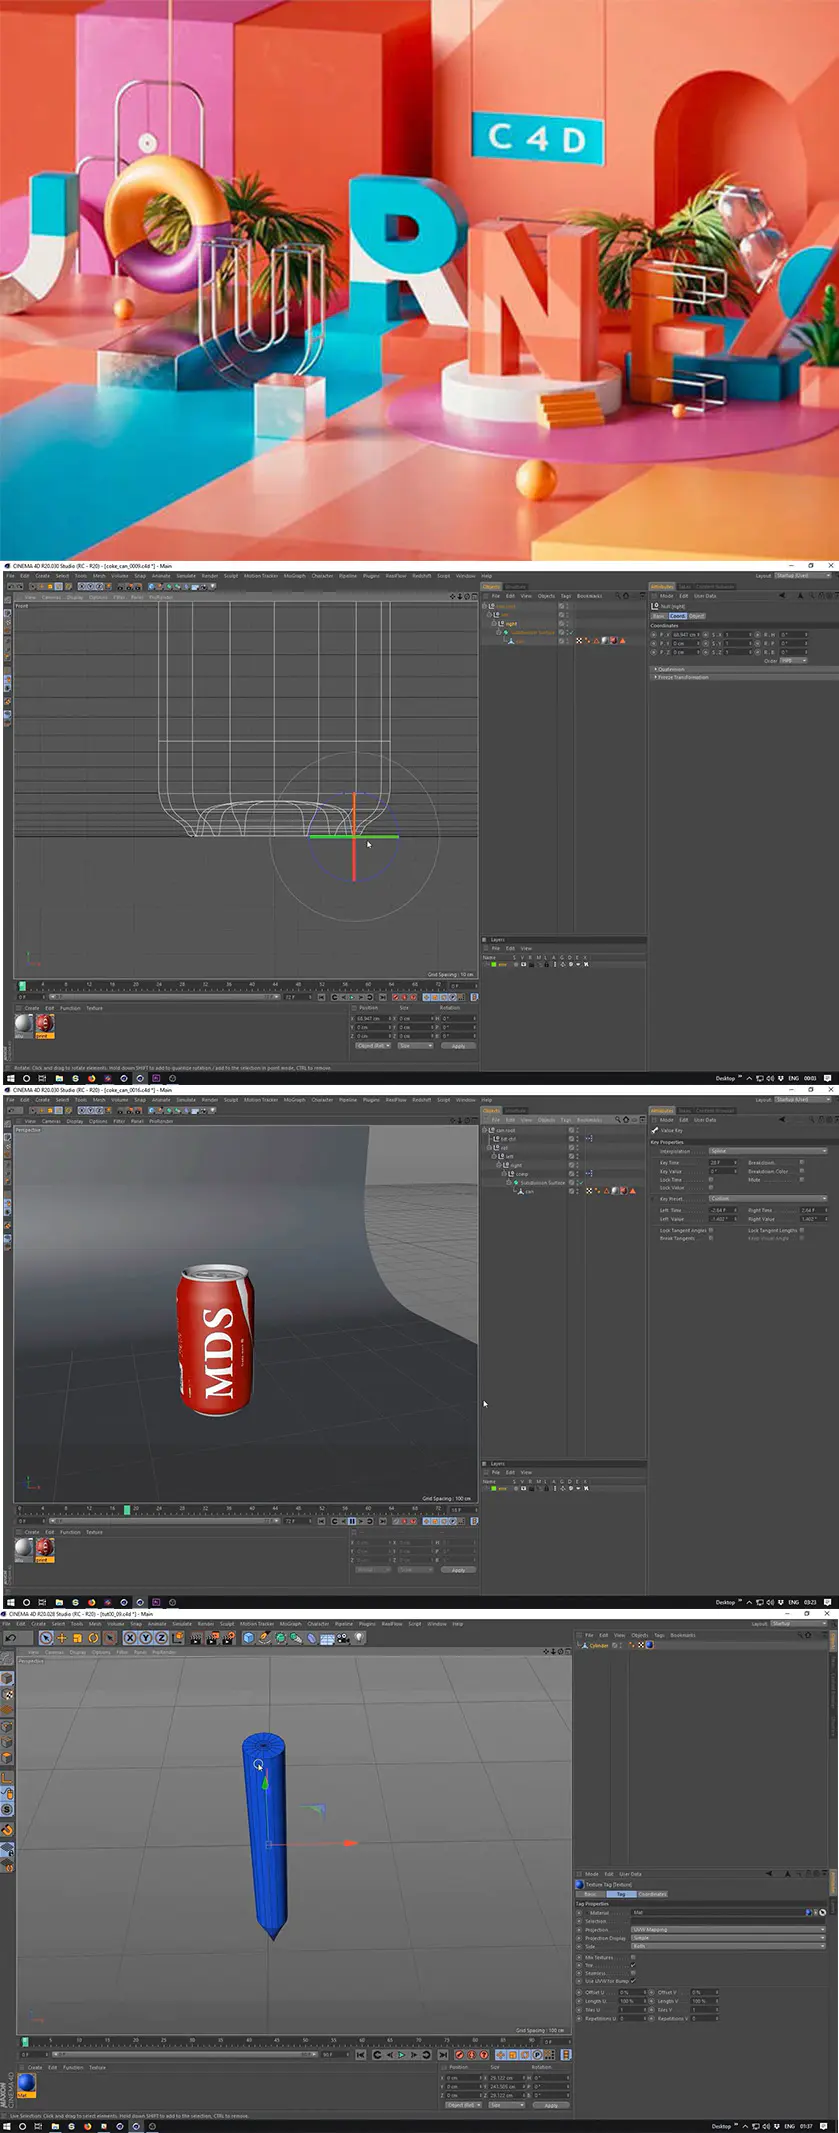Open the Simulate menu in nut00_09 window
The height and width of the screenshot is (2133, 839).
click(x=181, y=1624)
